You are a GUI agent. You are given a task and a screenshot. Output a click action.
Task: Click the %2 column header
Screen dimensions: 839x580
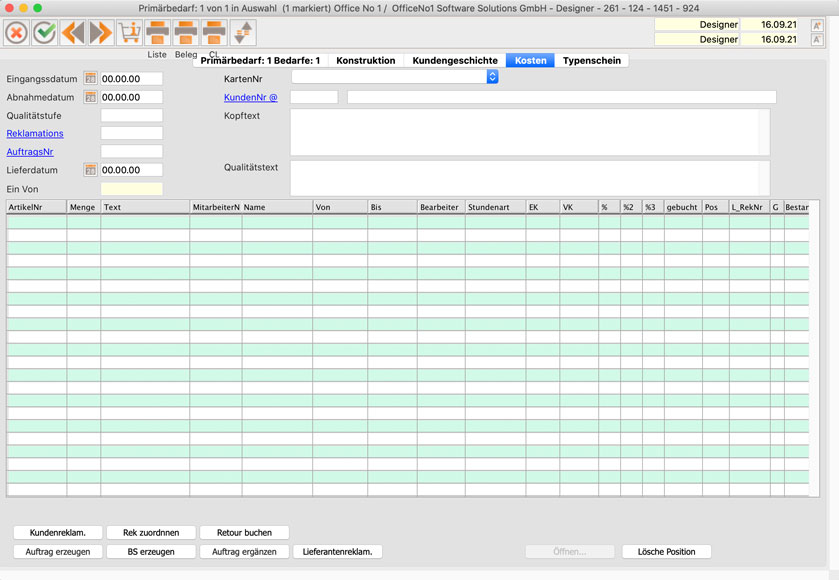click(x=631, y=207)
